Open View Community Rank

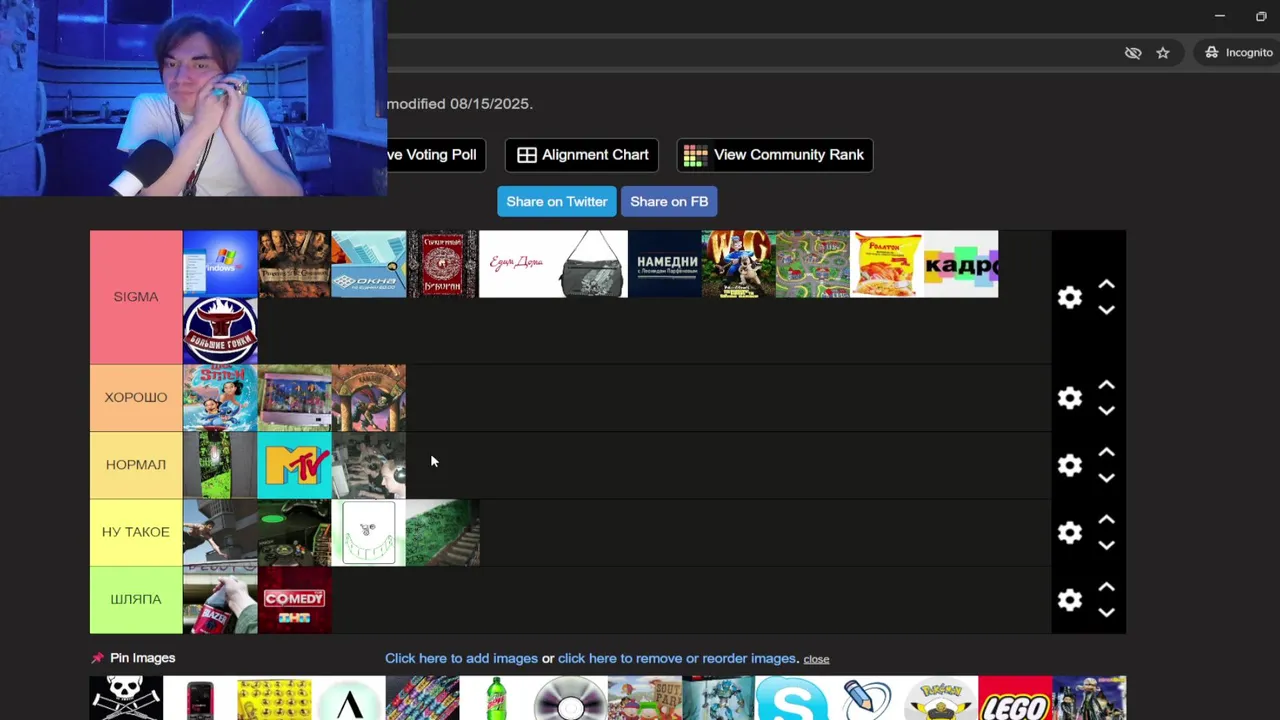pyautogui.click(x=775, y=155)
